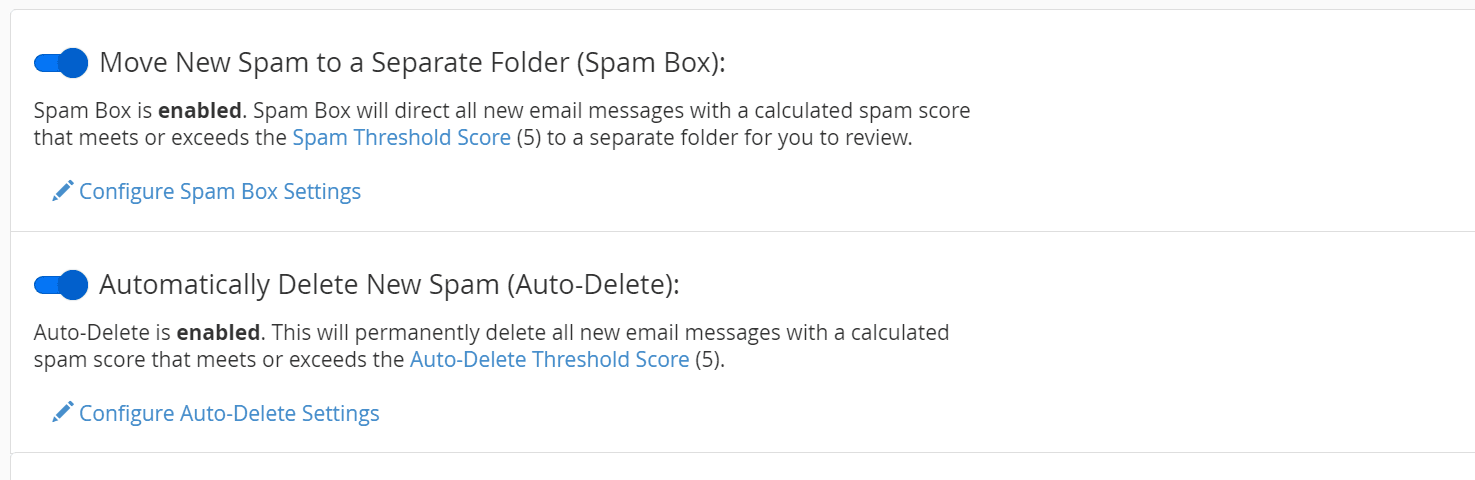Open the Auto-Delete Threshold Score link
The height and width of the screenshot is (480, 1475).
[549, 360]
